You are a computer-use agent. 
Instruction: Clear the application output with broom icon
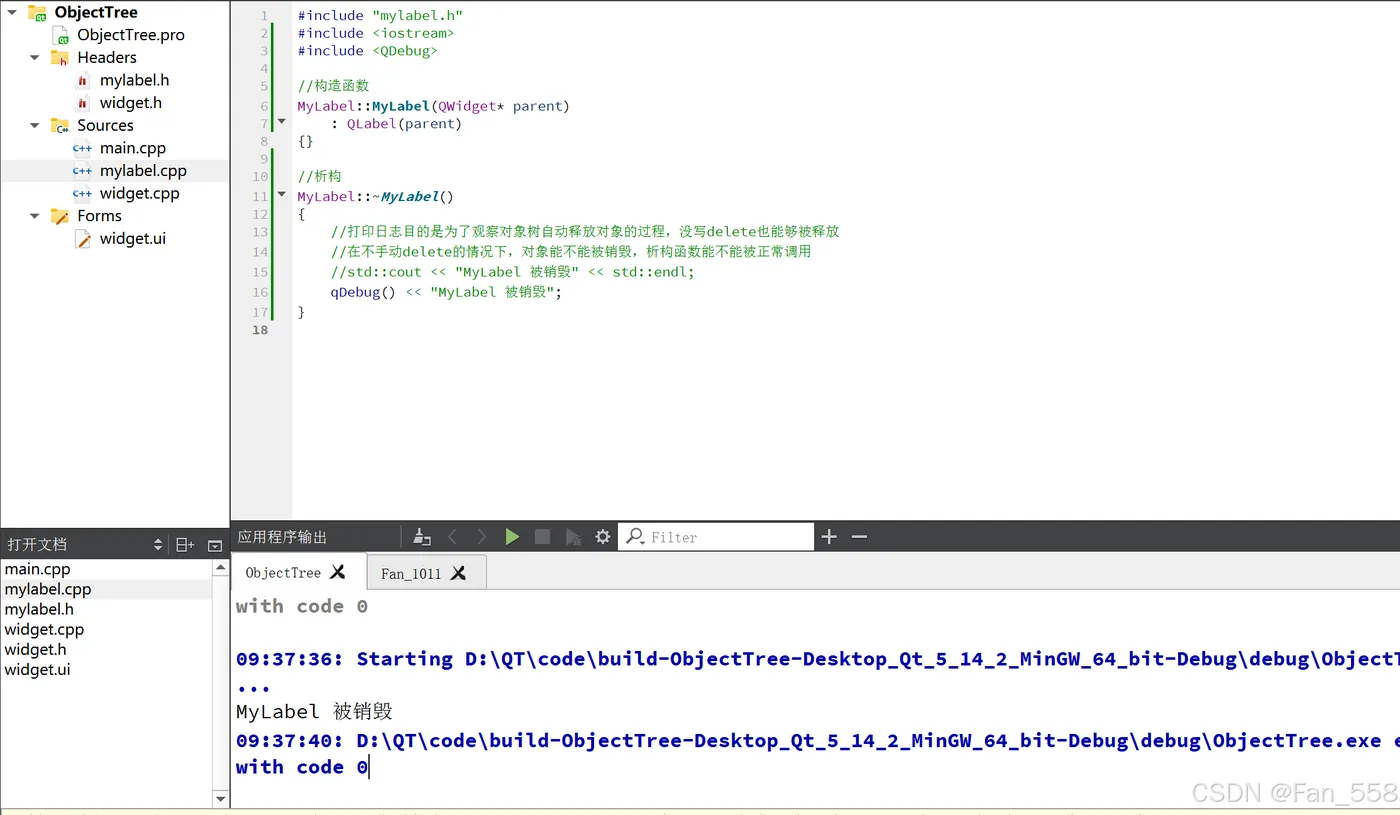(x=422, y=537)
